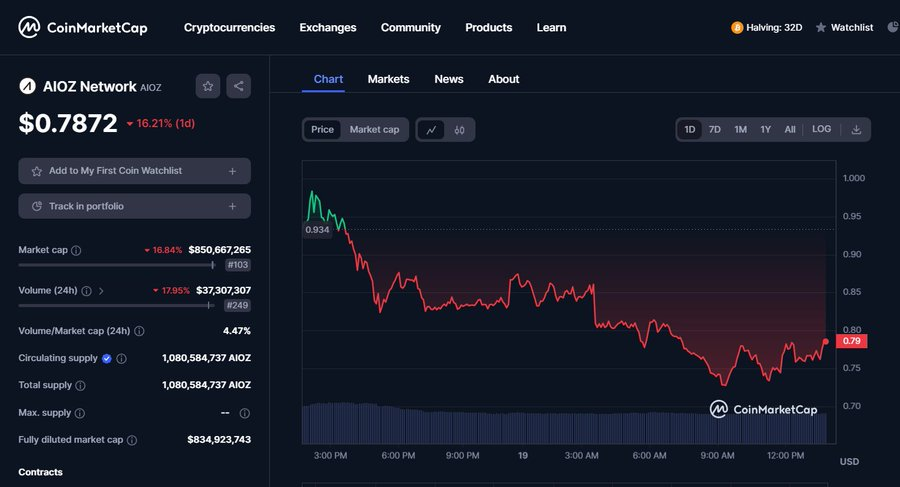
Task: Switch to the Markets tab
Action: (388, 79)
